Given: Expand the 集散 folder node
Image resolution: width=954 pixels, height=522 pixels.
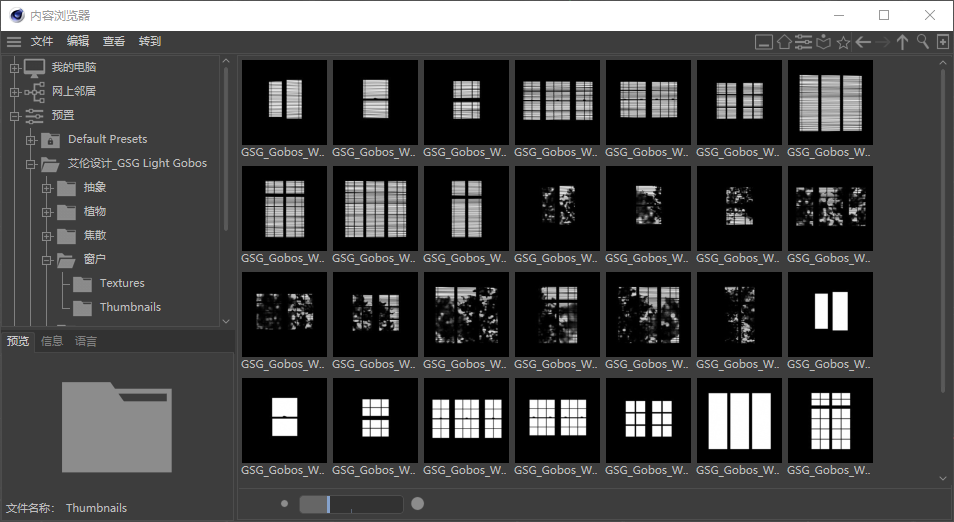Looking at the screenshot, I should click(x=47, y=236).
